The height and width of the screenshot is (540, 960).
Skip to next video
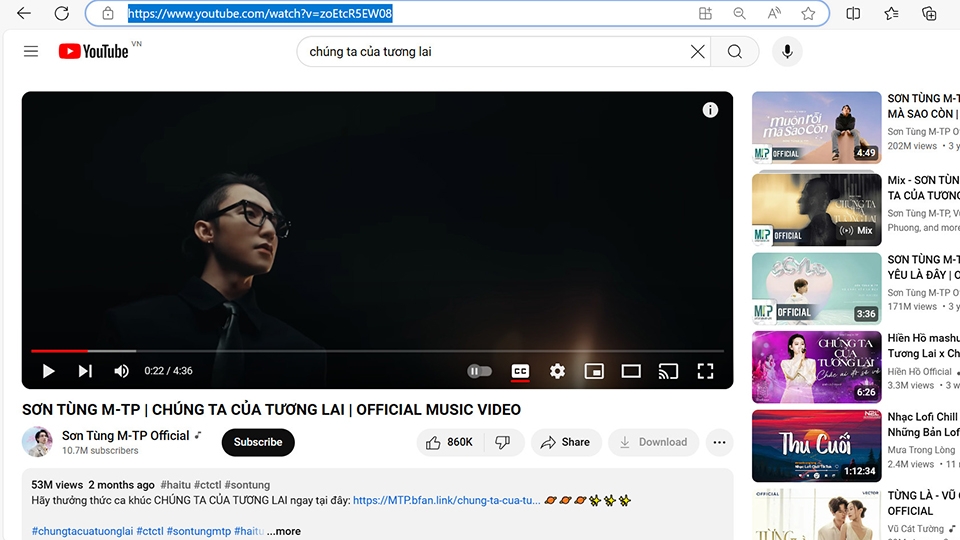(85, 371)
